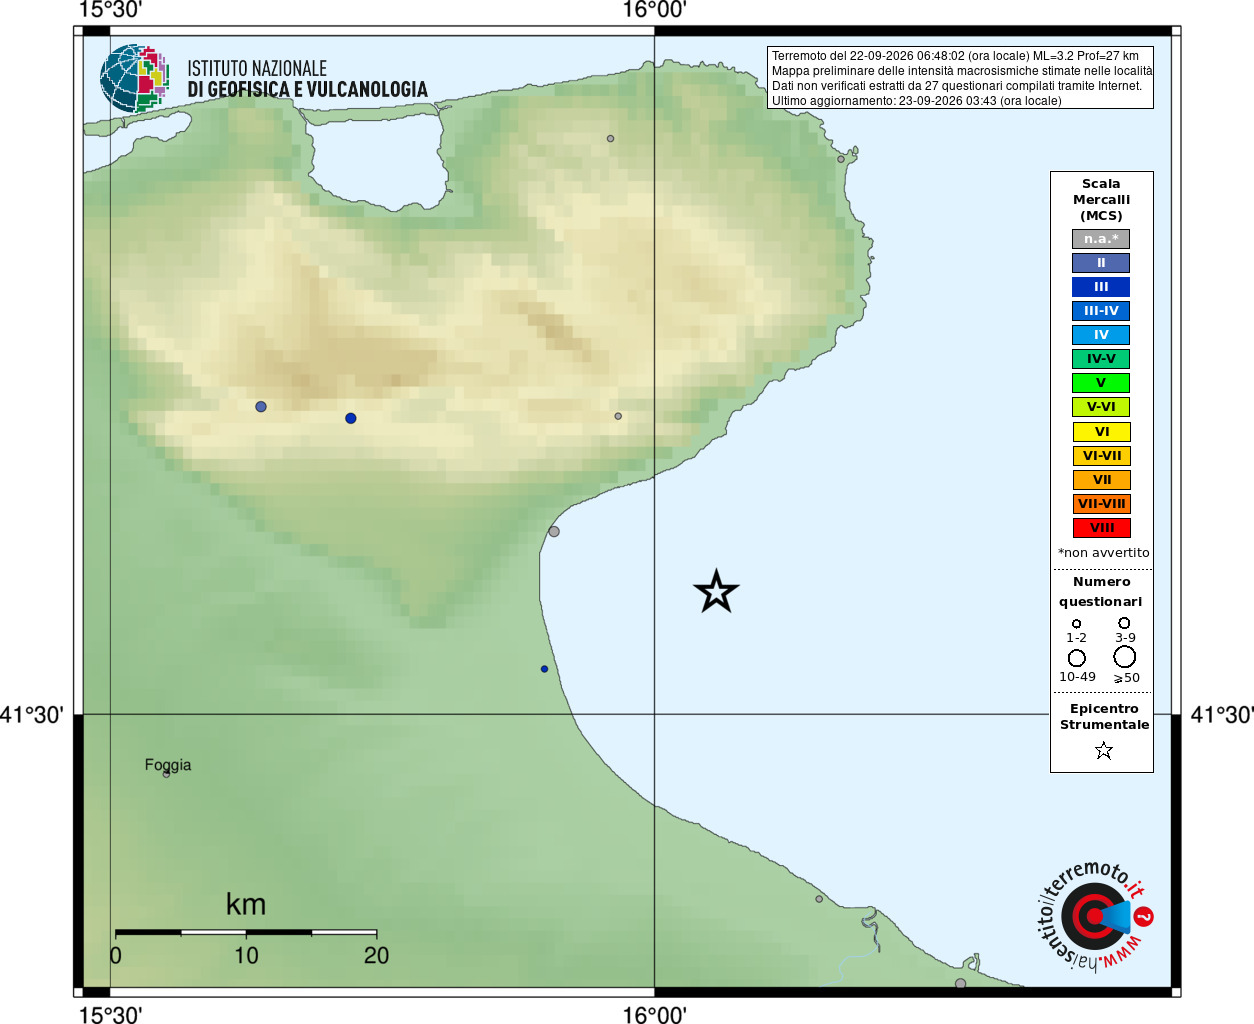Click the largest circle in questionnaire legend
This screenshot has height=1024, width=1254.
tap(1125, 657)
